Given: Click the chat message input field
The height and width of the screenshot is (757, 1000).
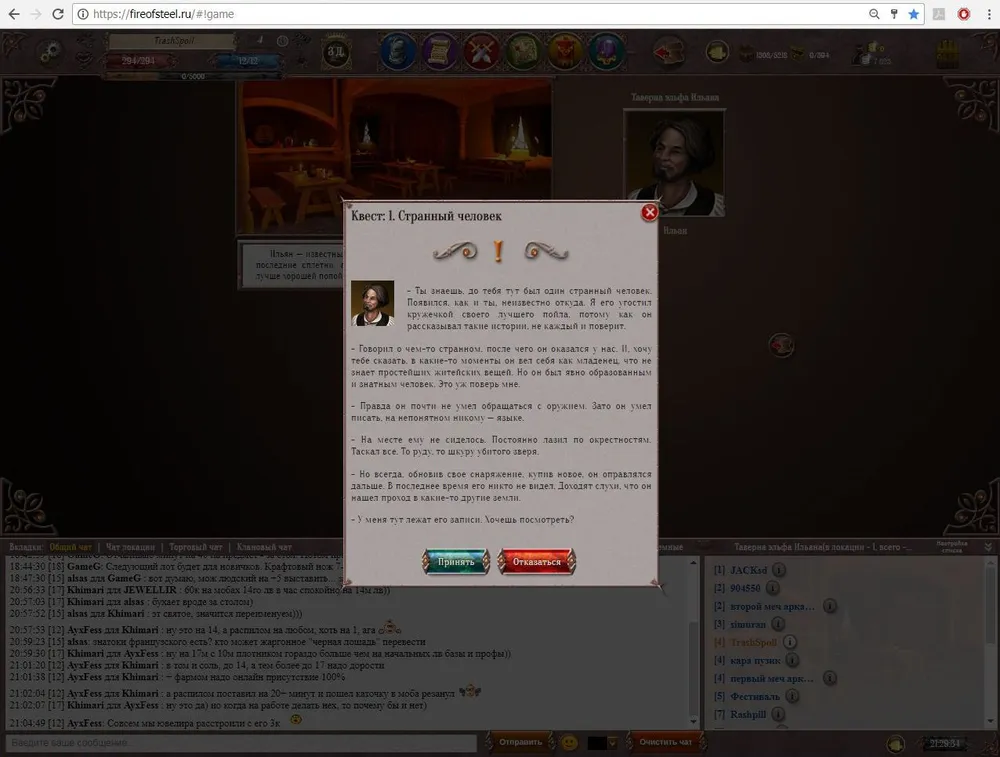Looking at the screenshot, I should point(241,743).
